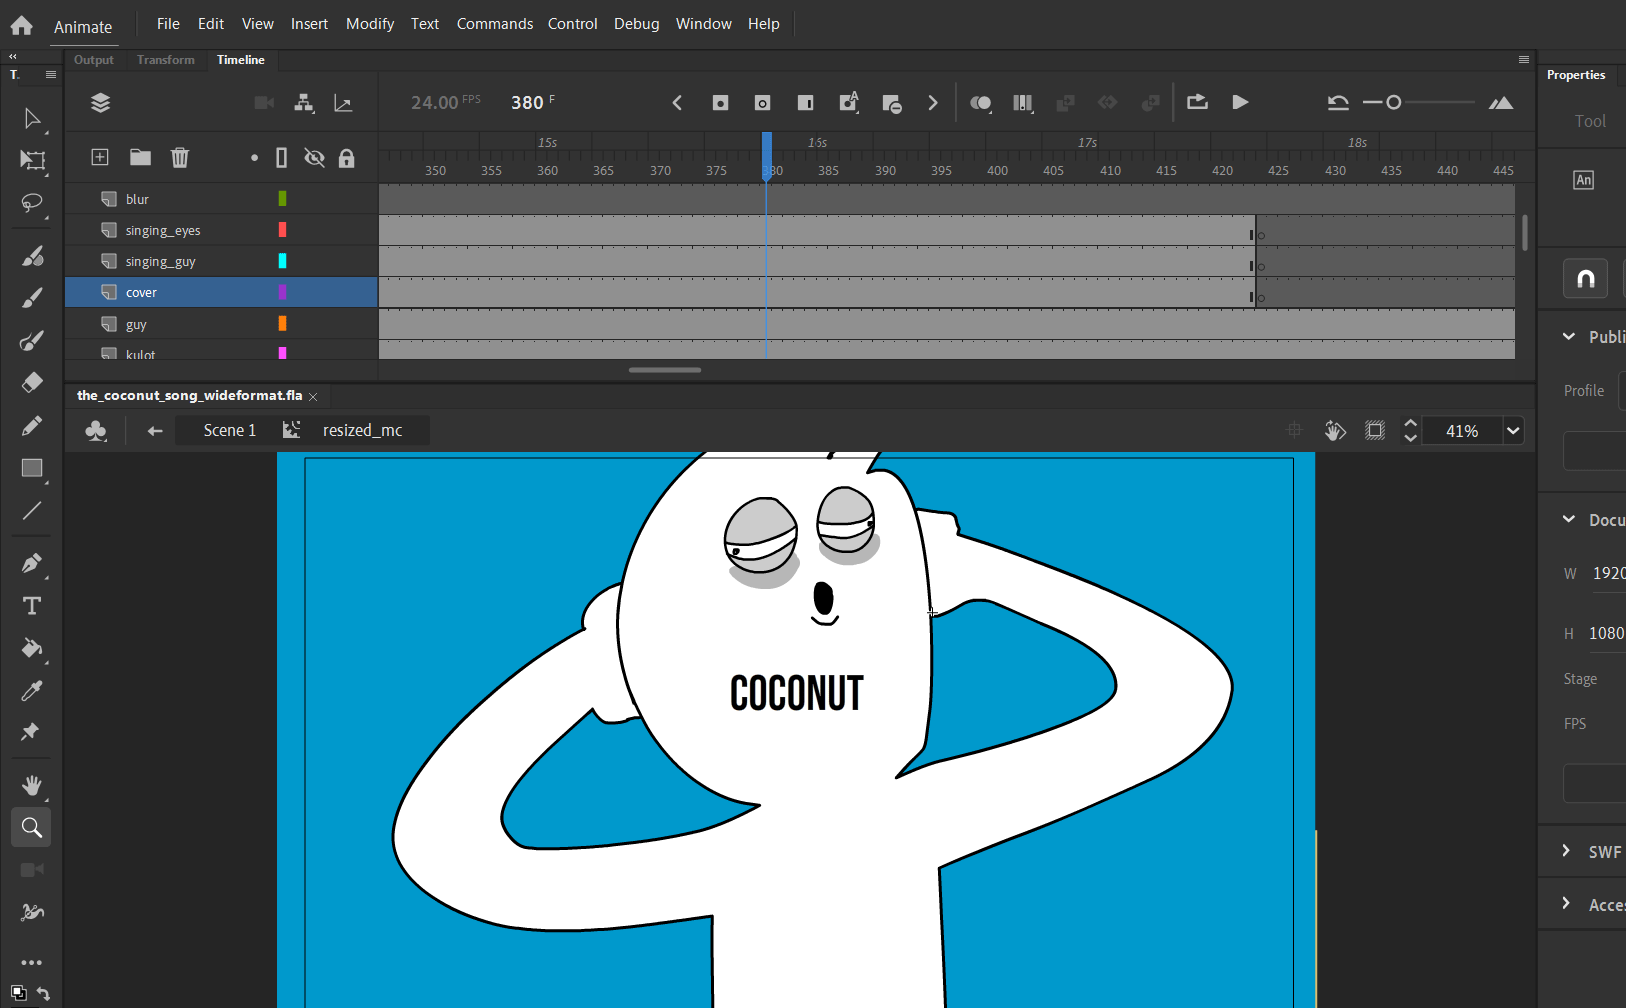Click the resized_mc symbol breadcrumb

pos(362,430)
